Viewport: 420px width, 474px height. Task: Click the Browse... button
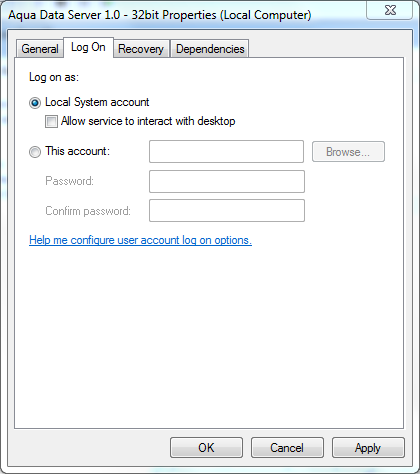(x=348, y=152)
